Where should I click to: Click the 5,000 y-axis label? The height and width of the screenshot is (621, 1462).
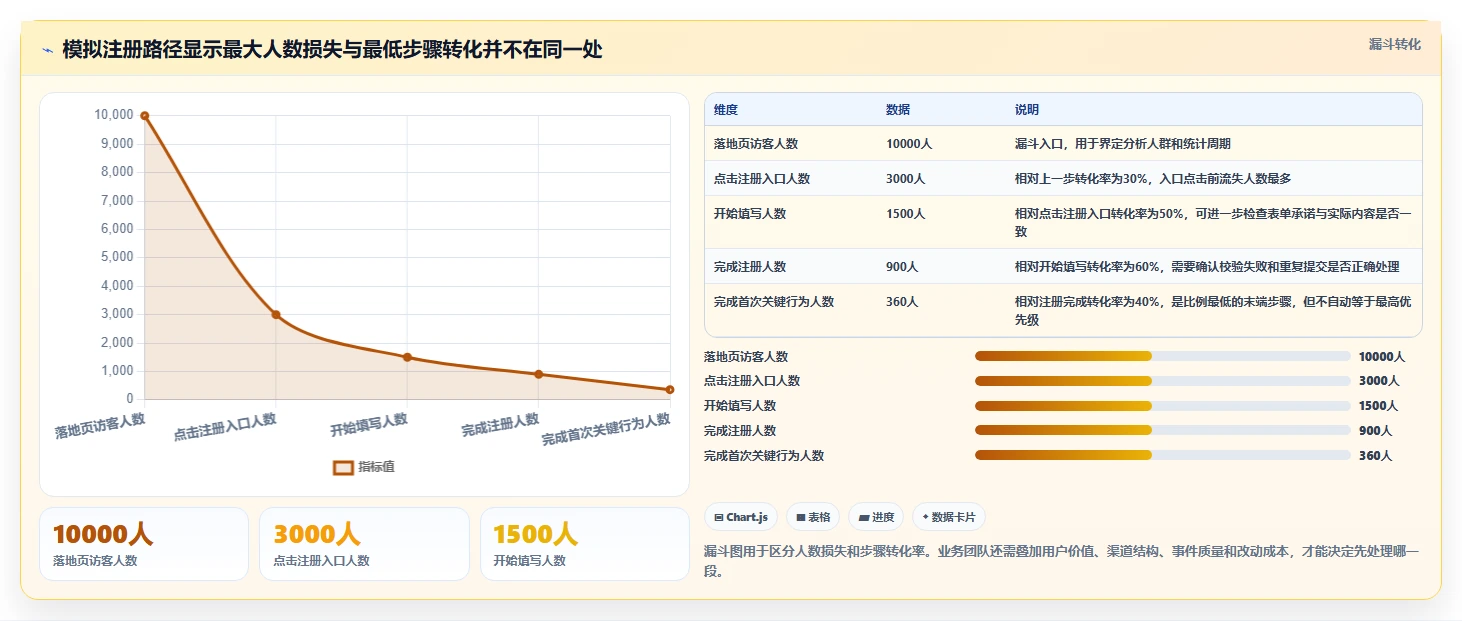coord(117,257)
